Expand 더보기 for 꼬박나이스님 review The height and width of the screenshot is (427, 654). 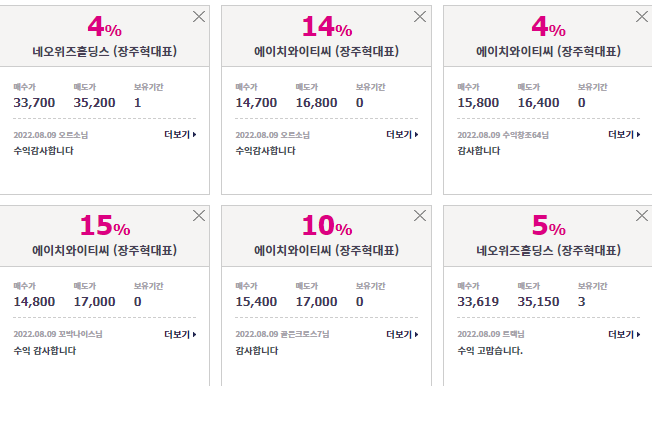180,334
